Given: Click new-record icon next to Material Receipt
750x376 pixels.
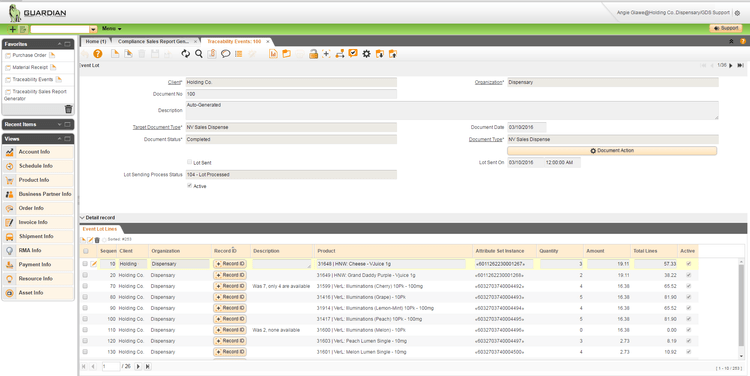Looking at the screenshot, I should point(52,67).
